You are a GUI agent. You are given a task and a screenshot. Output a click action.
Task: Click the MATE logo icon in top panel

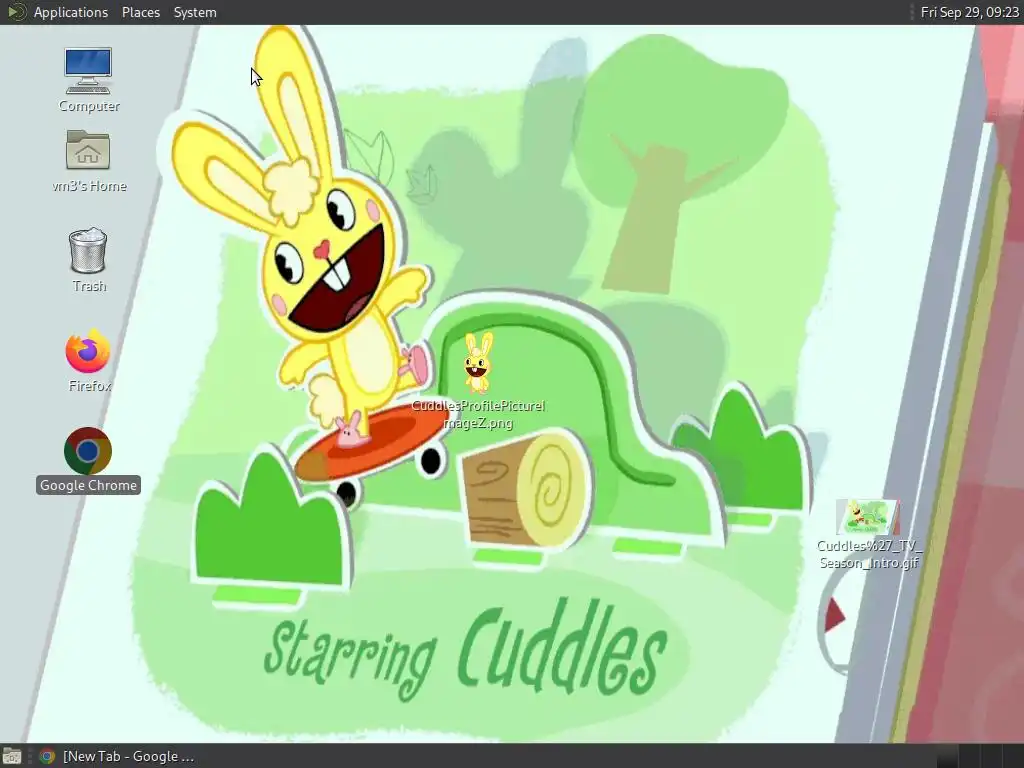click(16, 12)
